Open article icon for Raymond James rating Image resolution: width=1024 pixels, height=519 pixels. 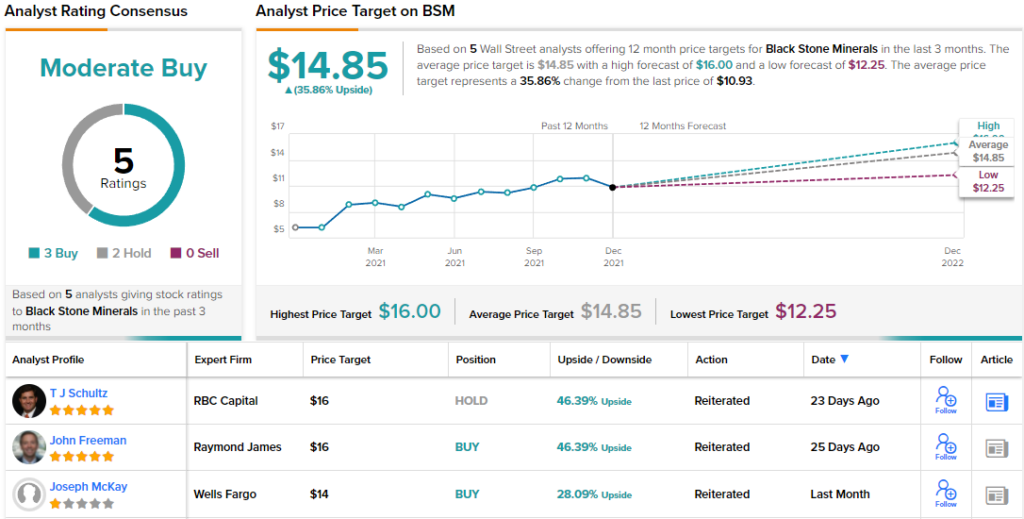[996, 447]
